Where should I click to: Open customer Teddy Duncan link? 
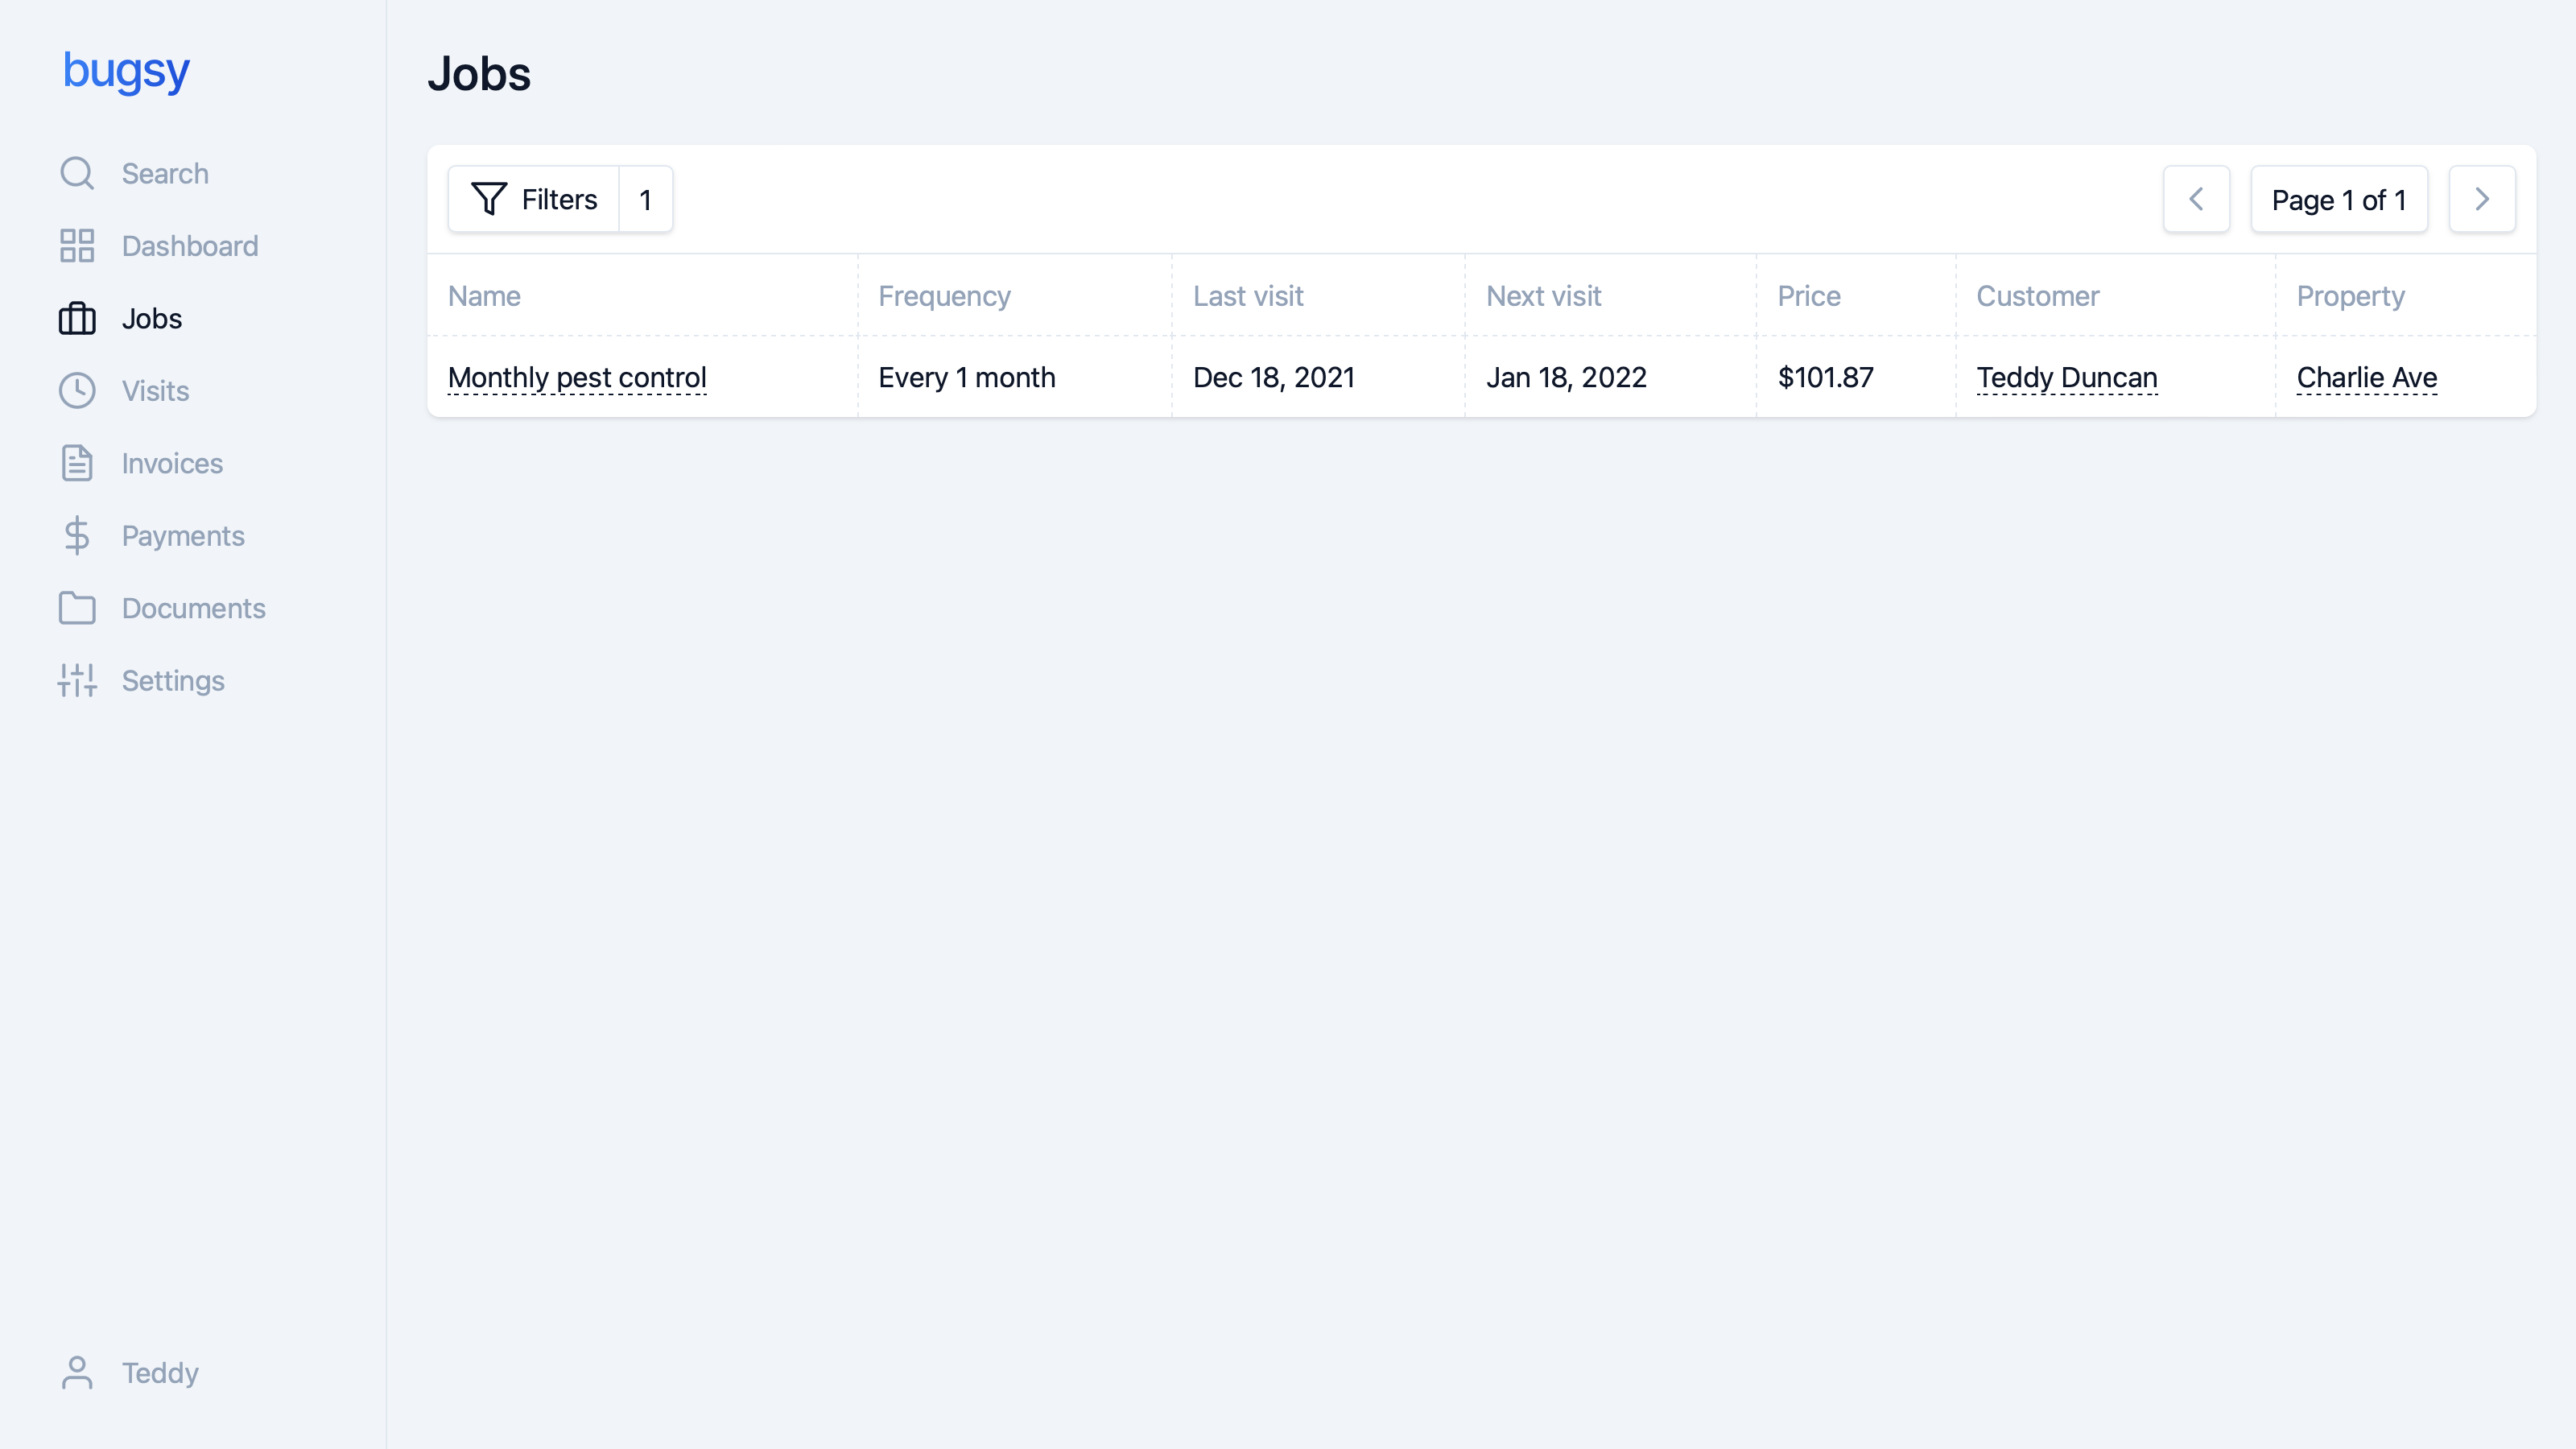(2066, 378)
